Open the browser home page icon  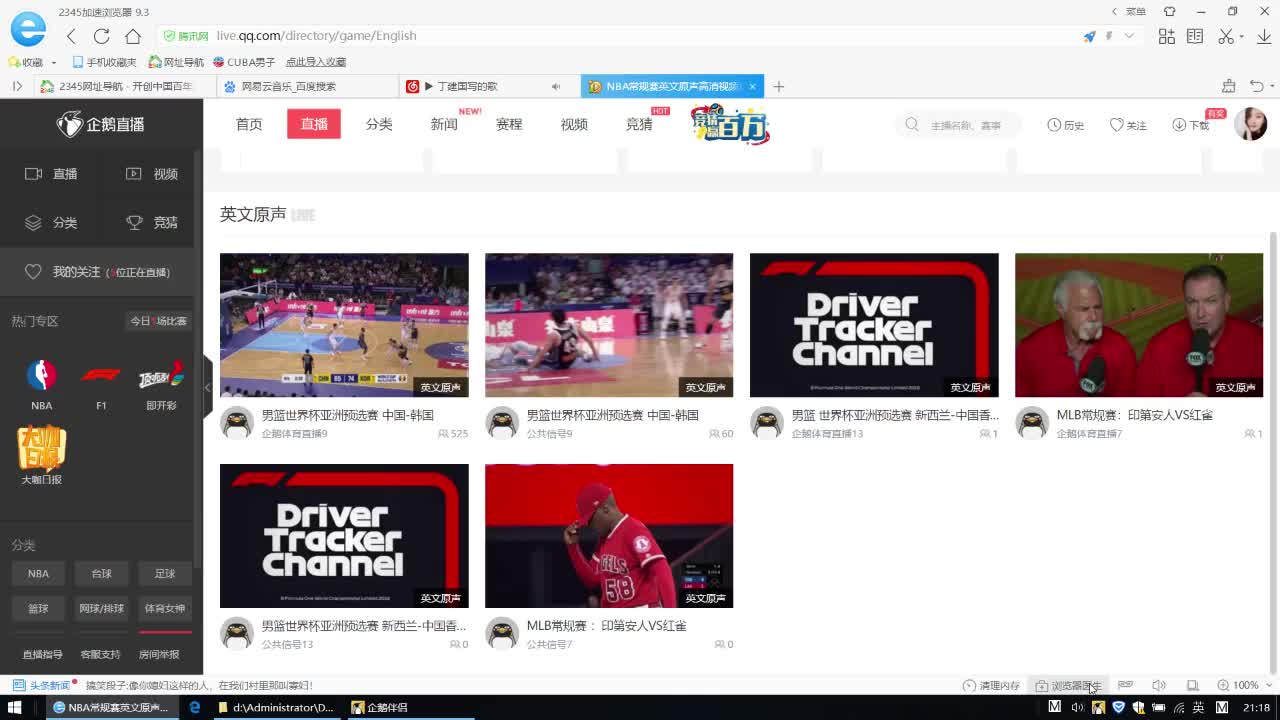(x=133, y=36)
